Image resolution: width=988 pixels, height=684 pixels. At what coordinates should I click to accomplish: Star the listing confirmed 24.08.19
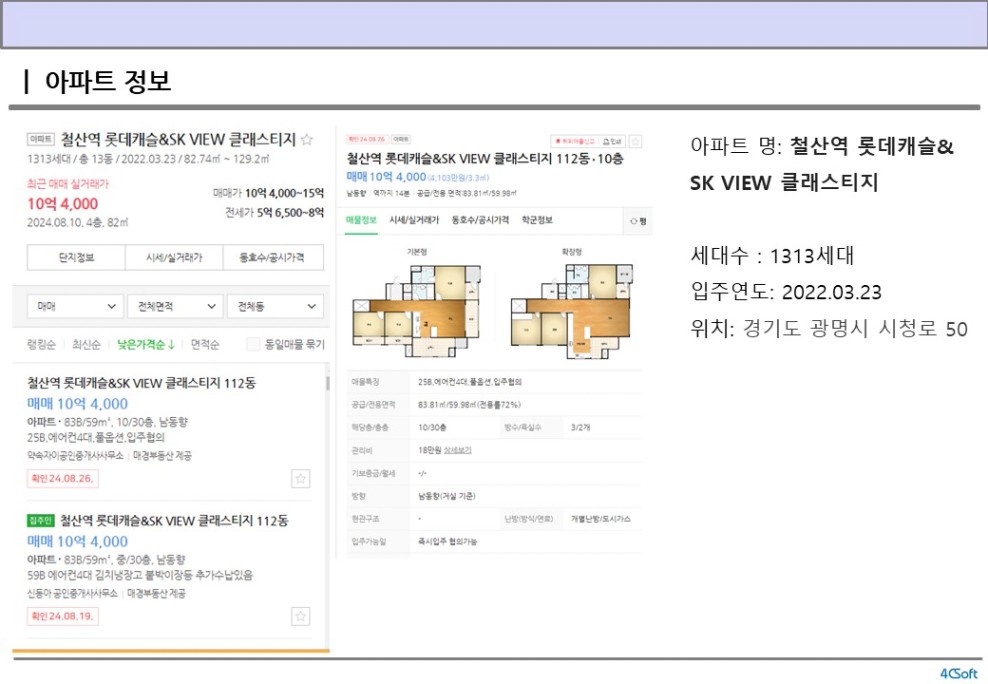pos(301,616)
